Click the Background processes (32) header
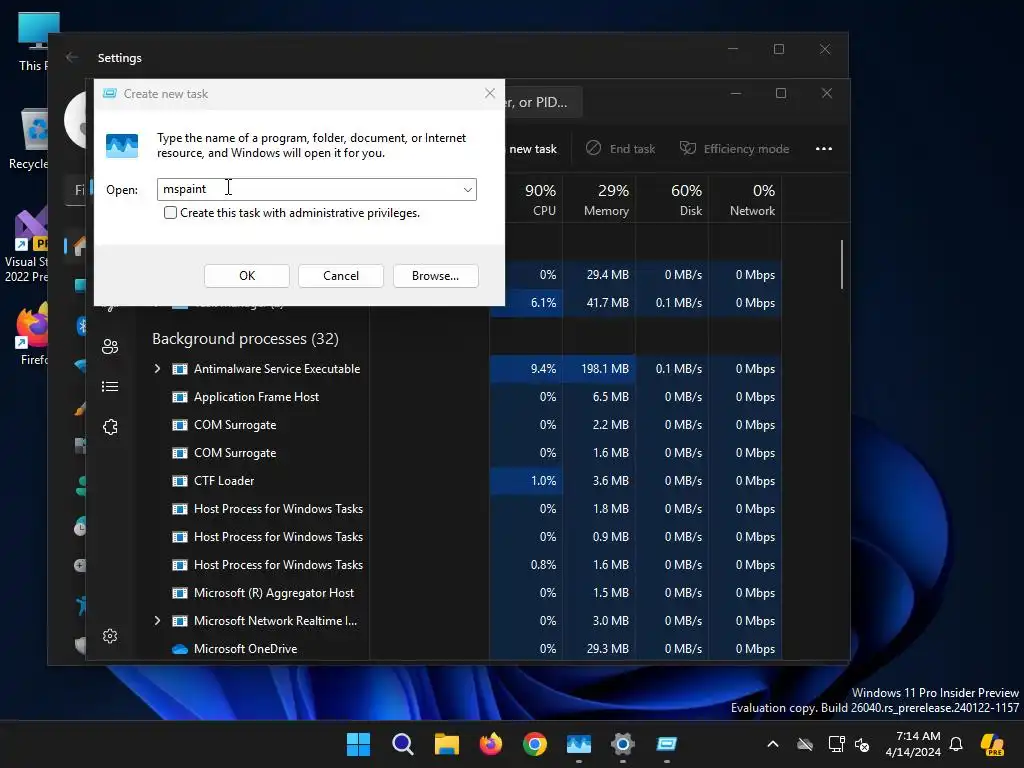 pyautogui.click(x=246, y=339)
